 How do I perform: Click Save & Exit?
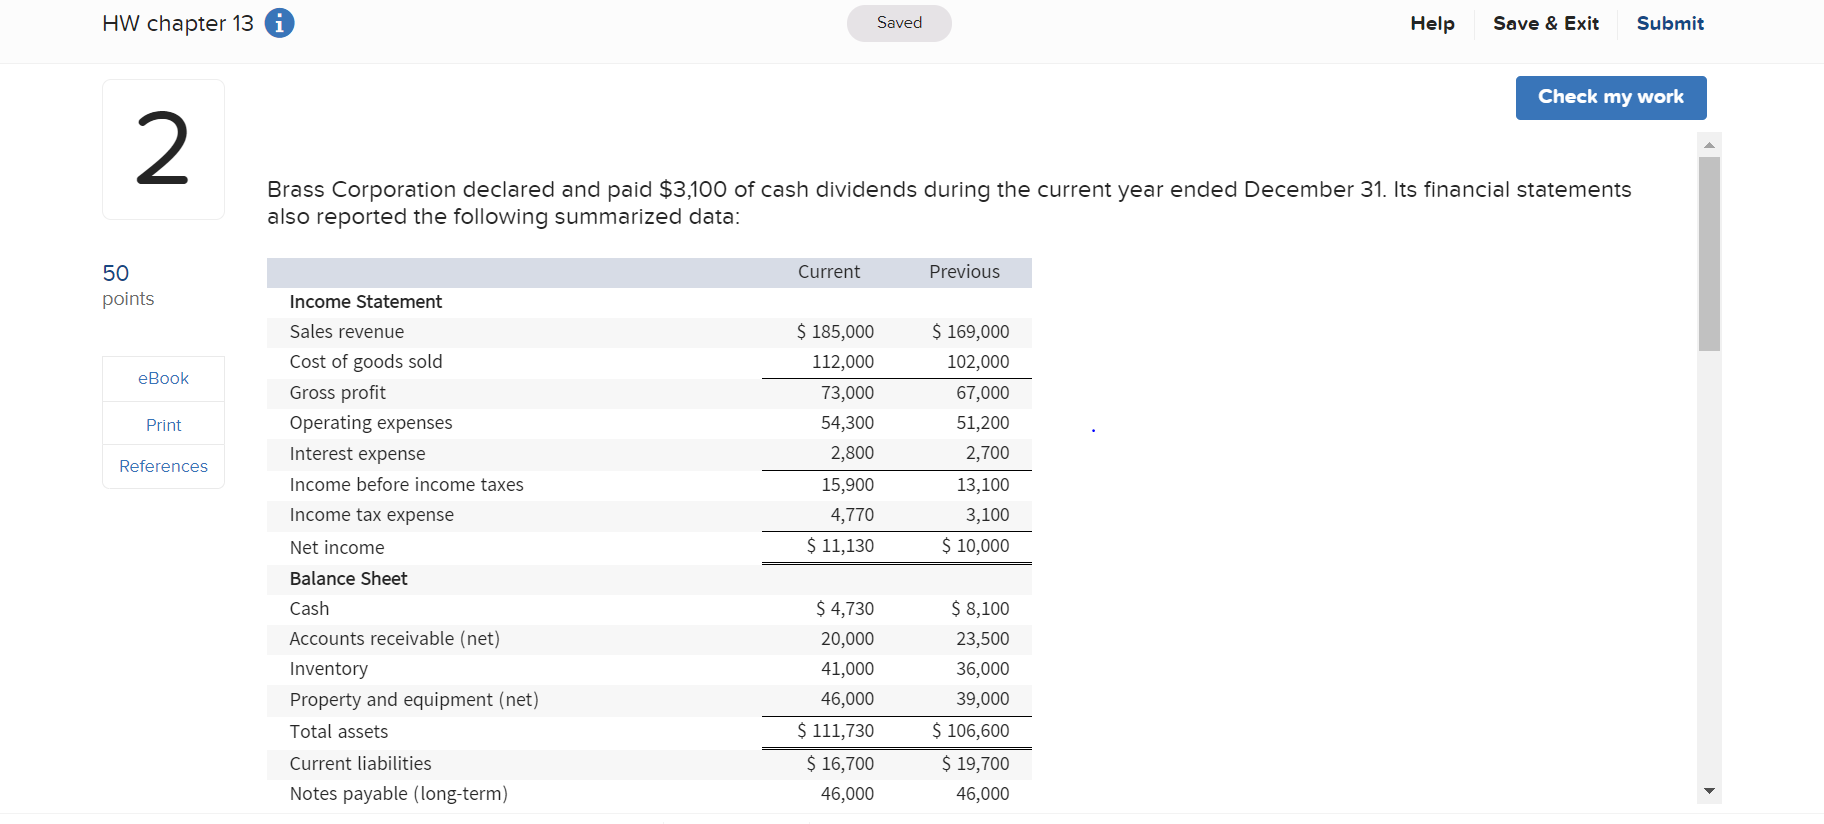point(1546,23)
